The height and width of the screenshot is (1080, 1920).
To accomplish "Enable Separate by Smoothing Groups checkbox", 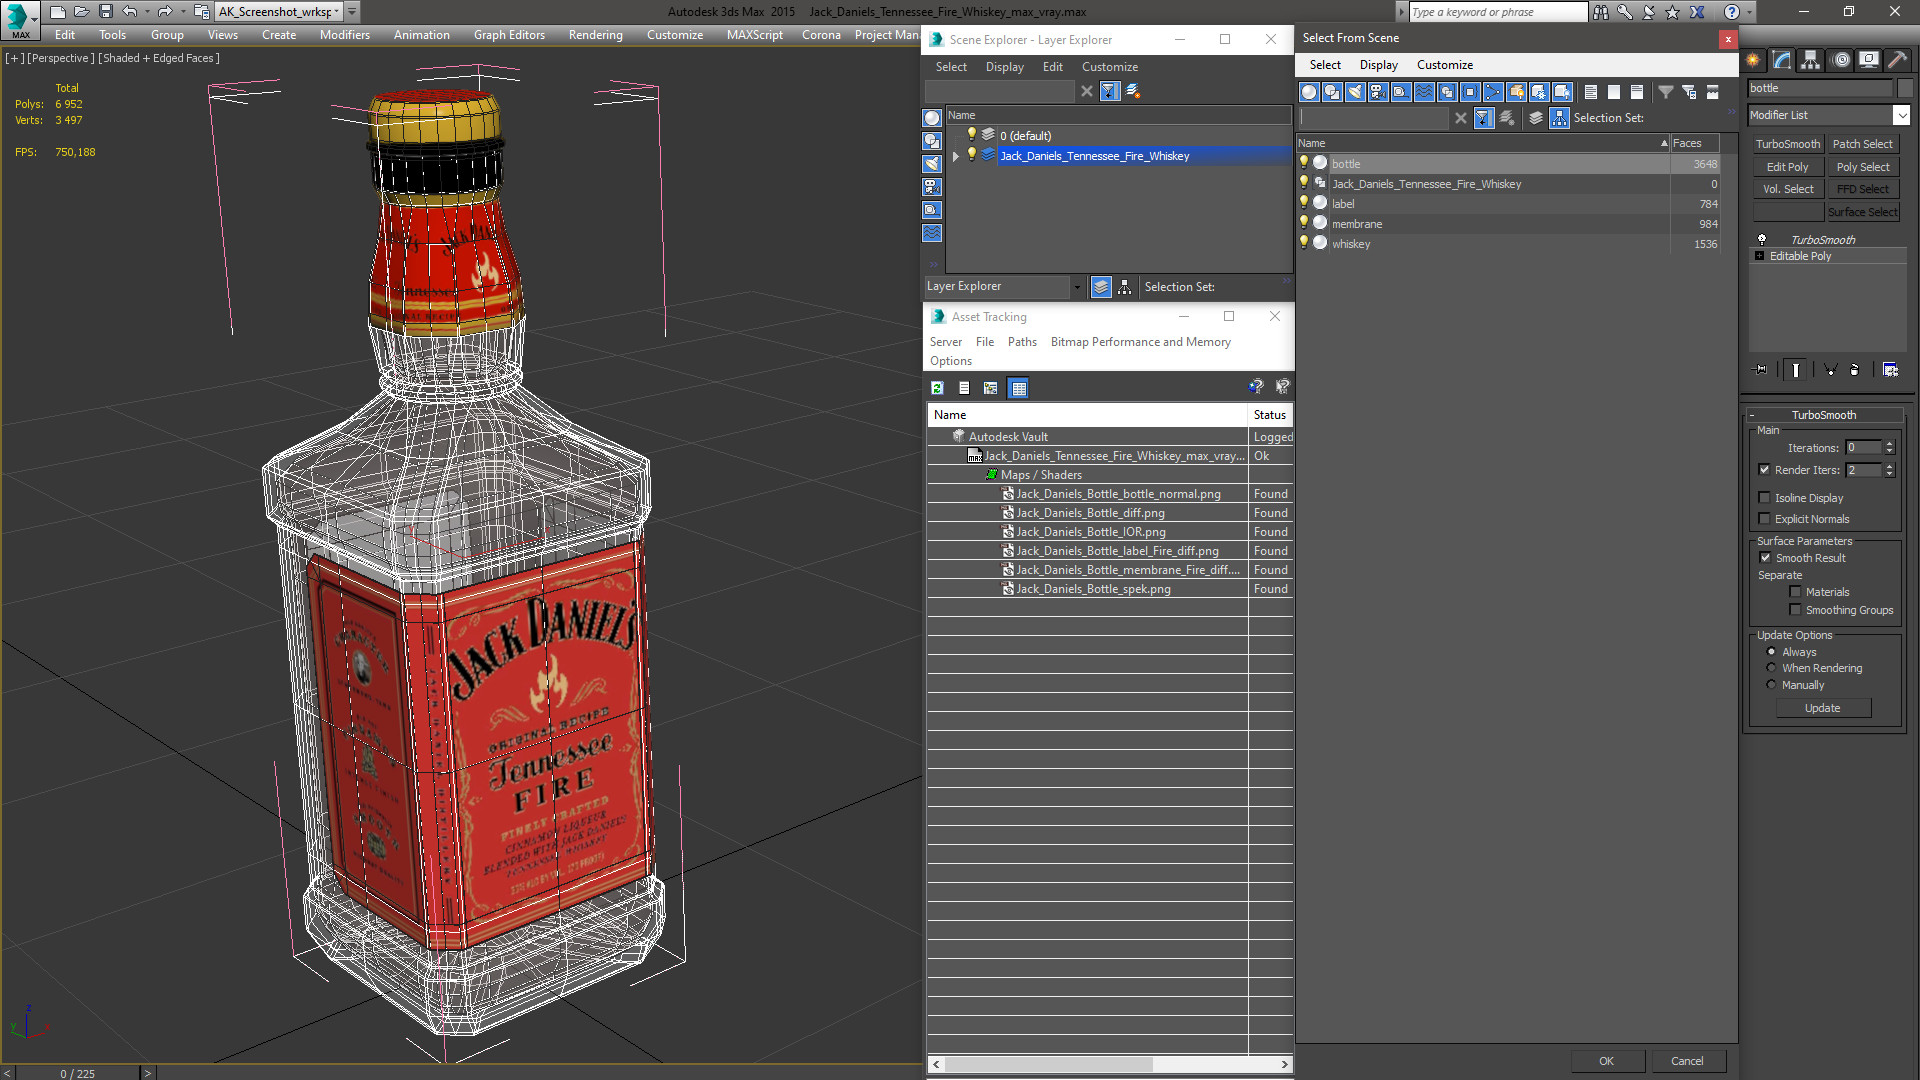I will click(x=1795, y=610).
